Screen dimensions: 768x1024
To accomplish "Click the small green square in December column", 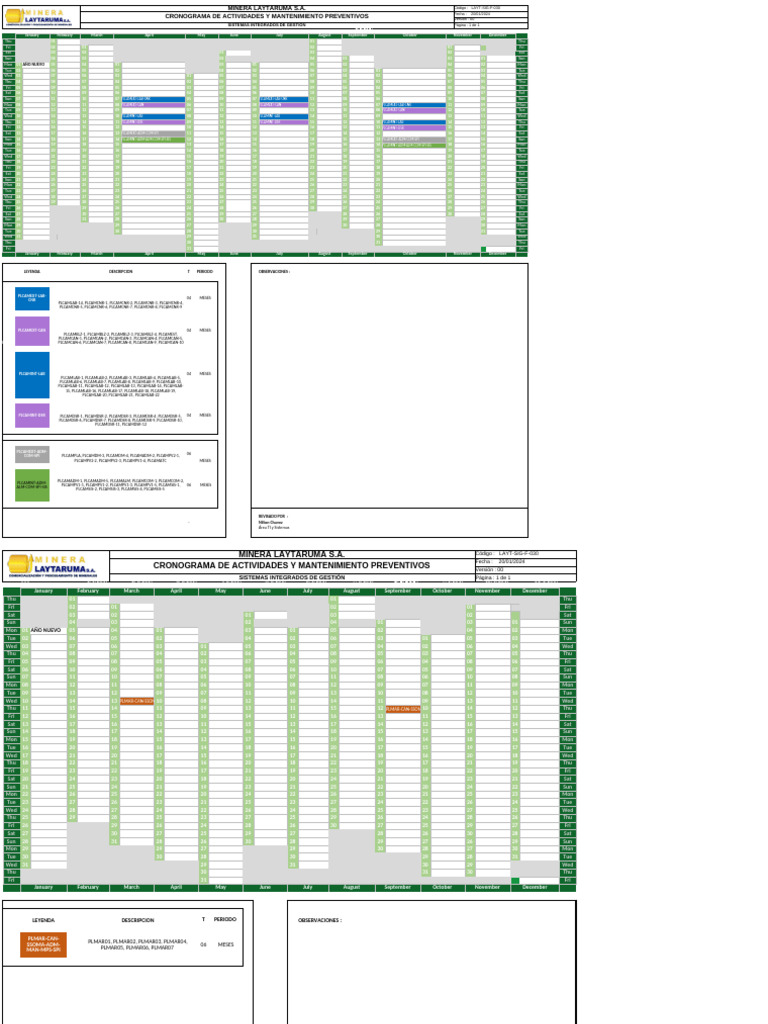I will [x=515, y=881].
